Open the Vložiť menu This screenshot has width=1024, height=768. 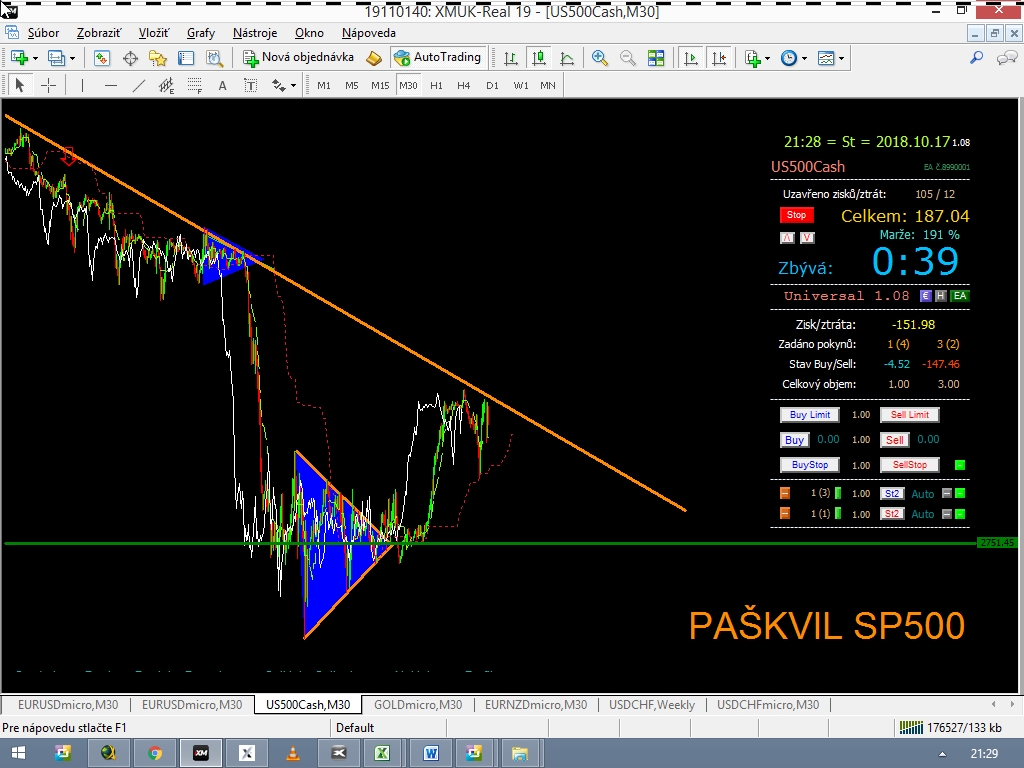coord(153,33)
